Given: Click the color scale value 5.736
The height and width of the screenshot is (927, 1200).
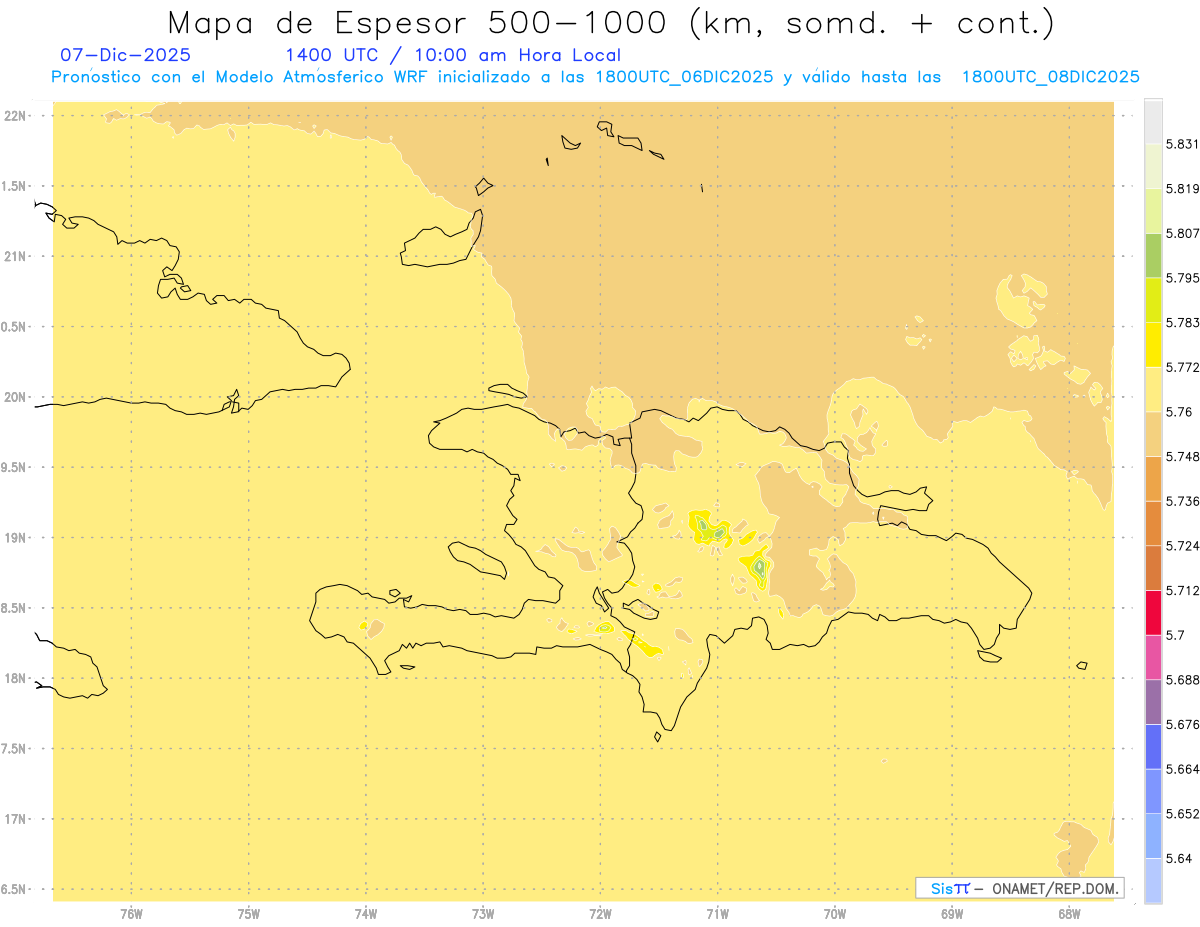Looking at the screenshot, I should tap(1183, 501).
